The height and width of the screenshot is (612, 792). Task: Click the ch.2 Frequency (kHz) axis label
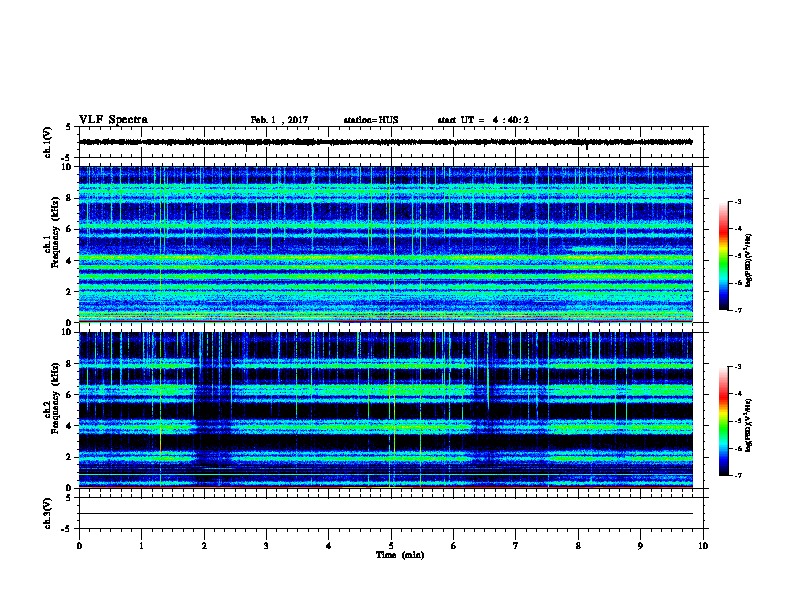pos(52,398)
